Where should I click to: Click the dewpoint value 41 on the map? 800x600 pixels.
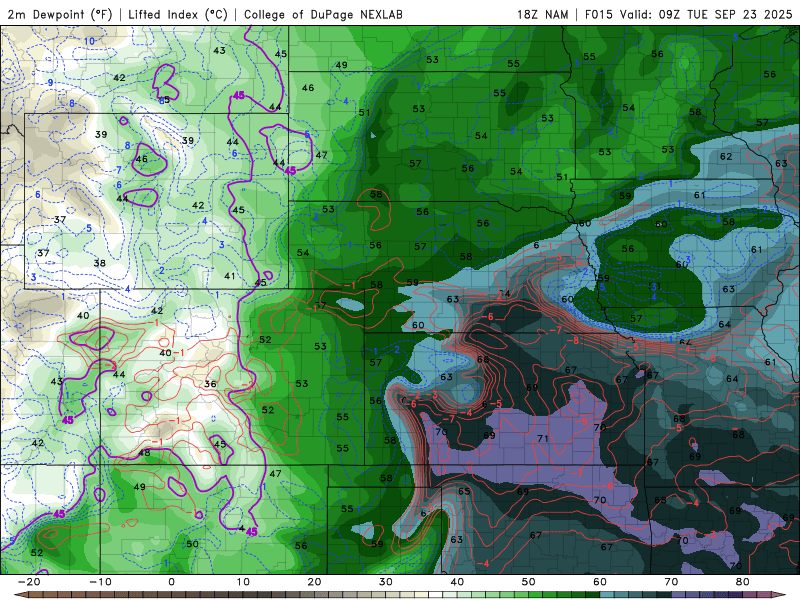click(x=230, y=276)
